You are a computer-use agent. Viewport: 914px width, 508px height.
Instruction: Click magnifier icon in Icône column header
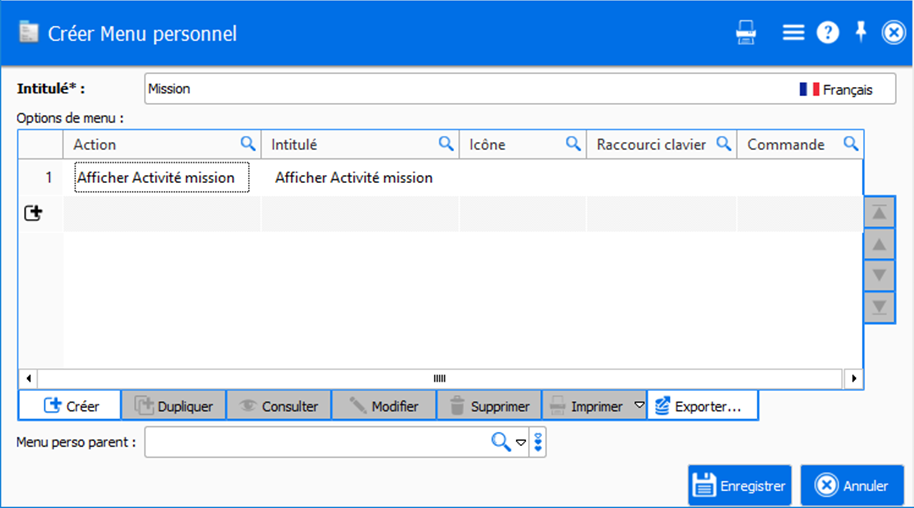point(573,144)
